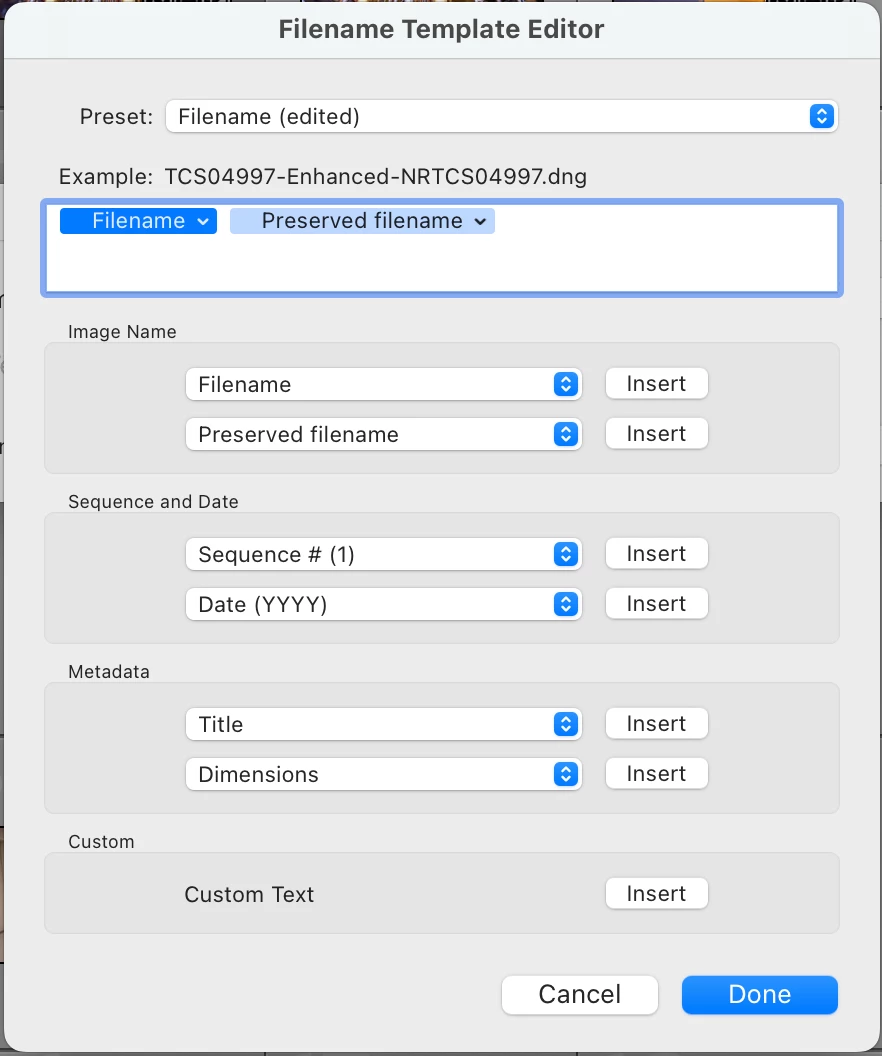Insert the Date token
Image resolution: width=882 pixels, height=1056 pixels.
click(656, 604)
